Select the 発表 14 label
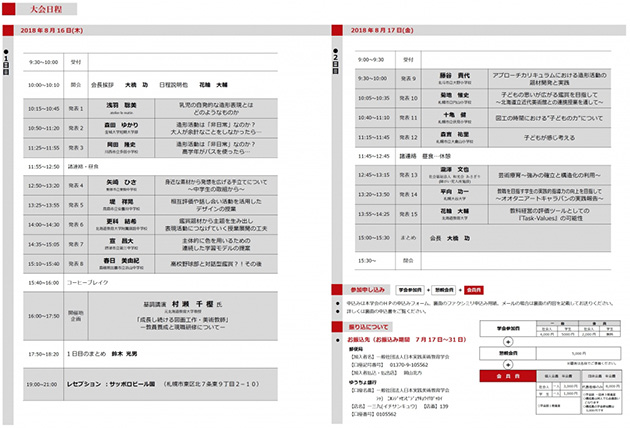The image size is (630, 428). pos(409,195)
